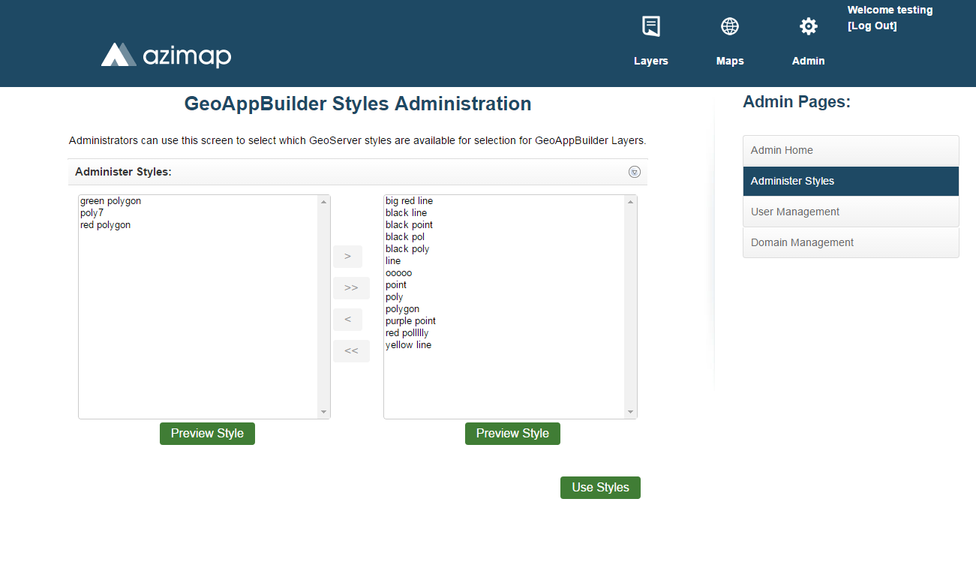The image size is (976, 565).
Task: Open the Layers page icon
Action: pos(651,27)
